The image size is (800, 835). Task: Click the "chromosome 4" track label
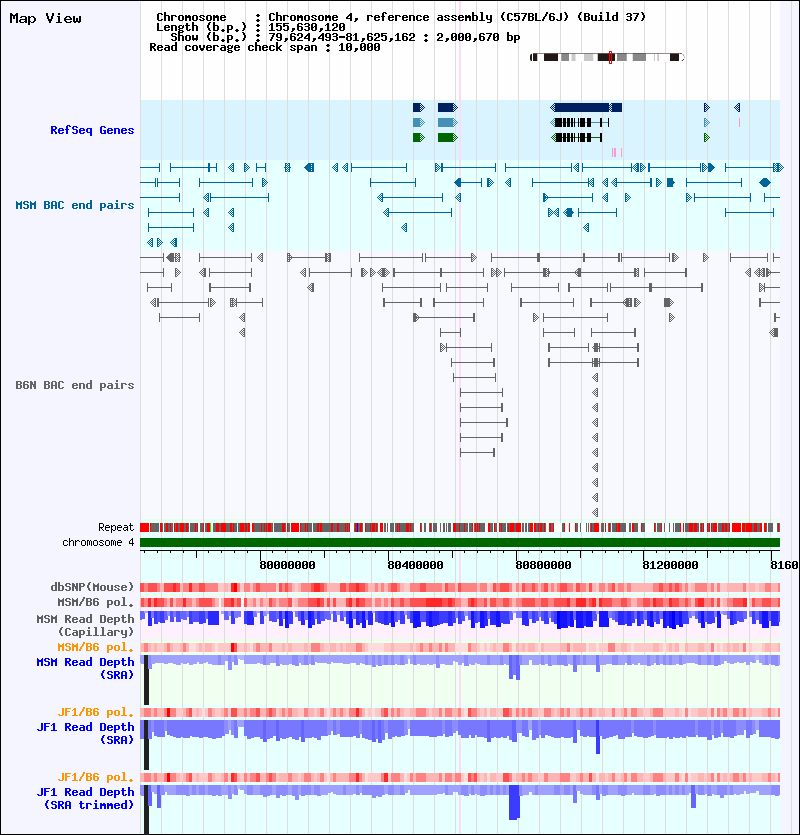tap(98, 542)
